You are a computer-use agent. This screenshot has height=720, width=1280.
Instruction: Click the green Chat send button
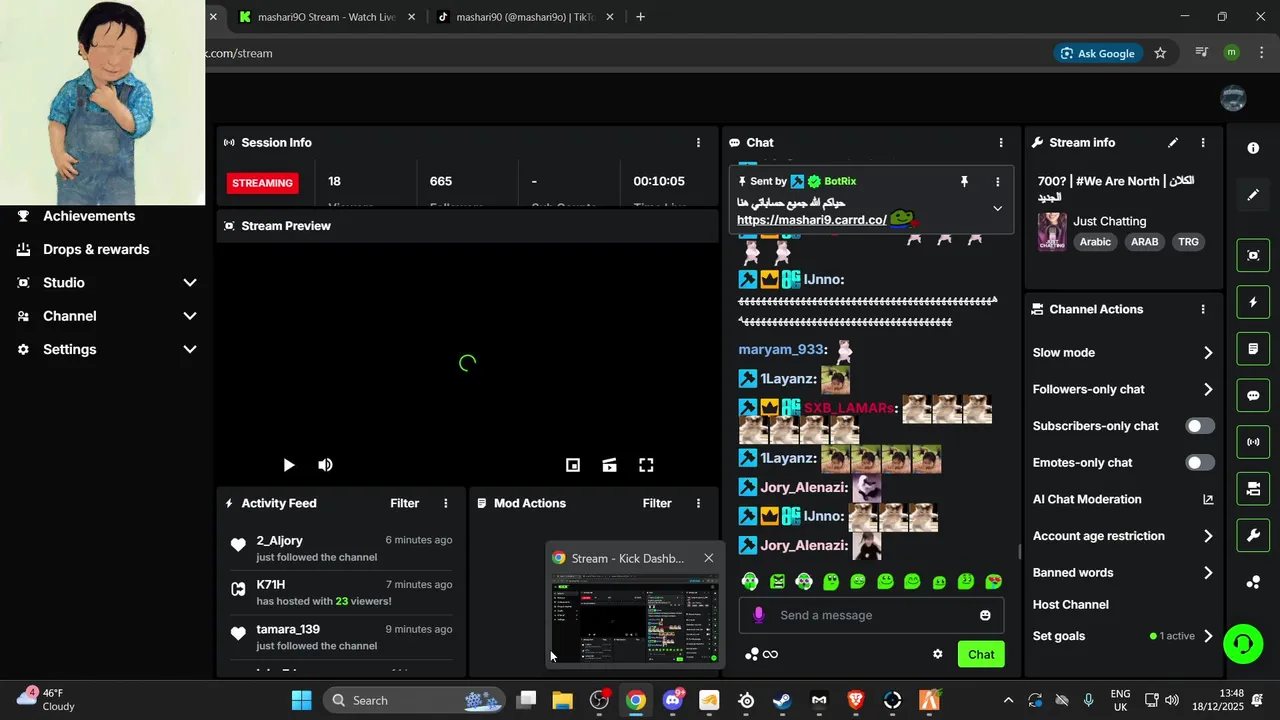coord(981,655)
